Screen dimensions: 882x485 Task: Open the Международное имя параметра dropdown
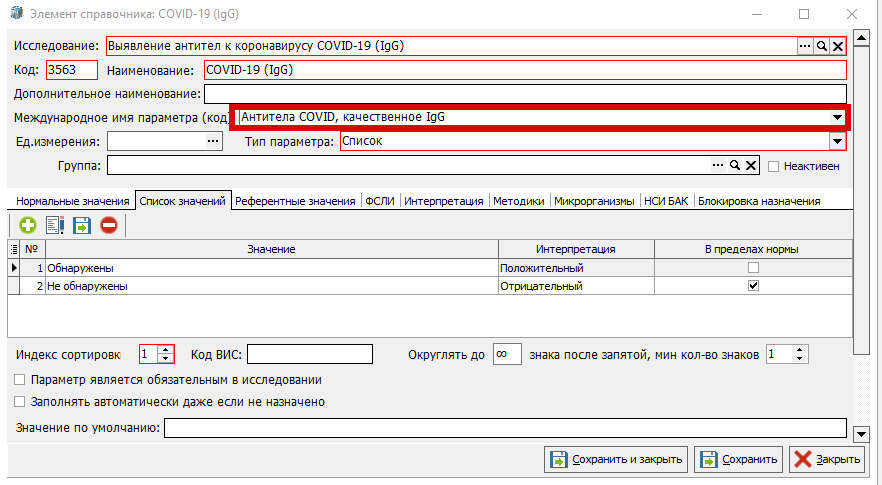[837, 118]
